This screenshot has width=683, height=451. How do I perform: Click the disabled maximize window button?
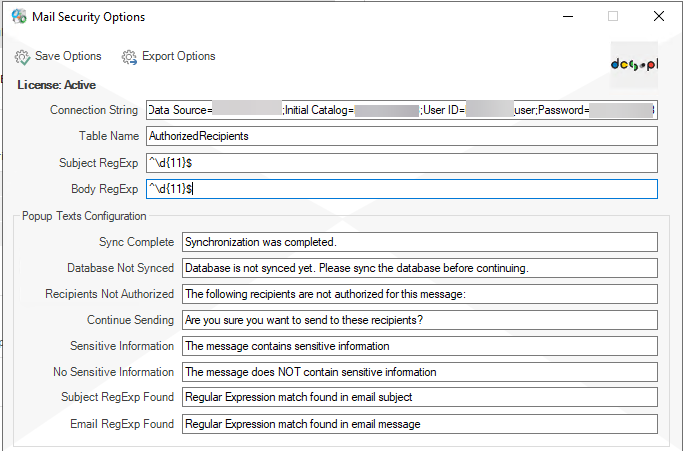[x=613, y=17]
